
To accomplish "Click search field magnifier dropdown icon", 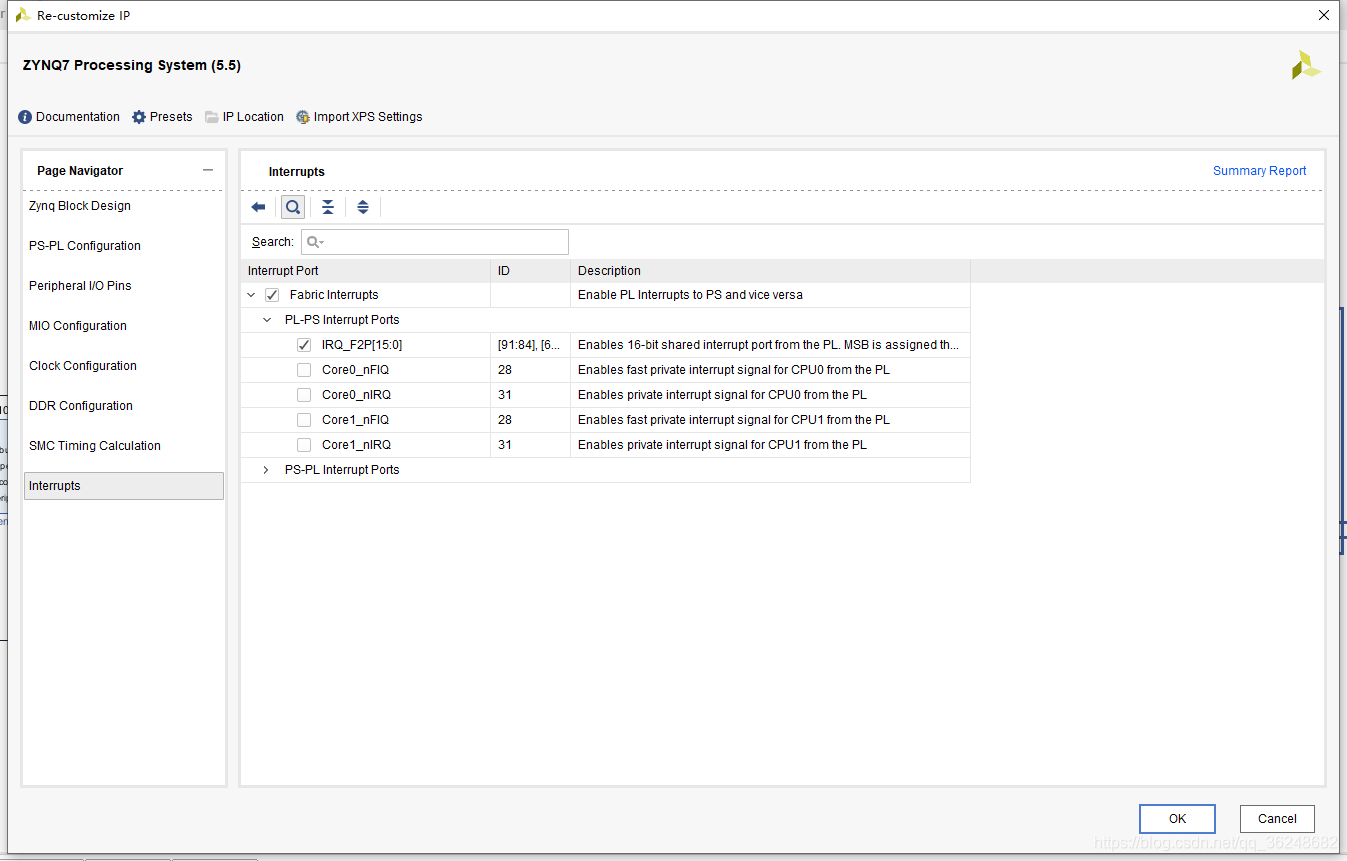I will point(315,242).
